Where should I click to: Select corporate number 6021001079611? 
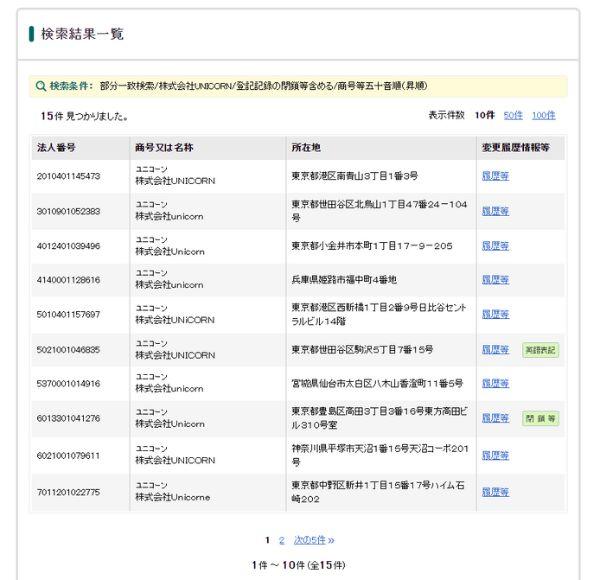(68, 456)
